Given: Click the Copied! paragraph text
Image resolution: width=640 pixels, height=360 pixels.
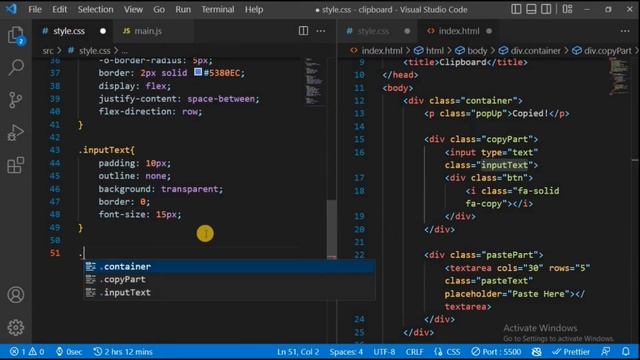Looking at the screenshot, I should tap(530, 113).
